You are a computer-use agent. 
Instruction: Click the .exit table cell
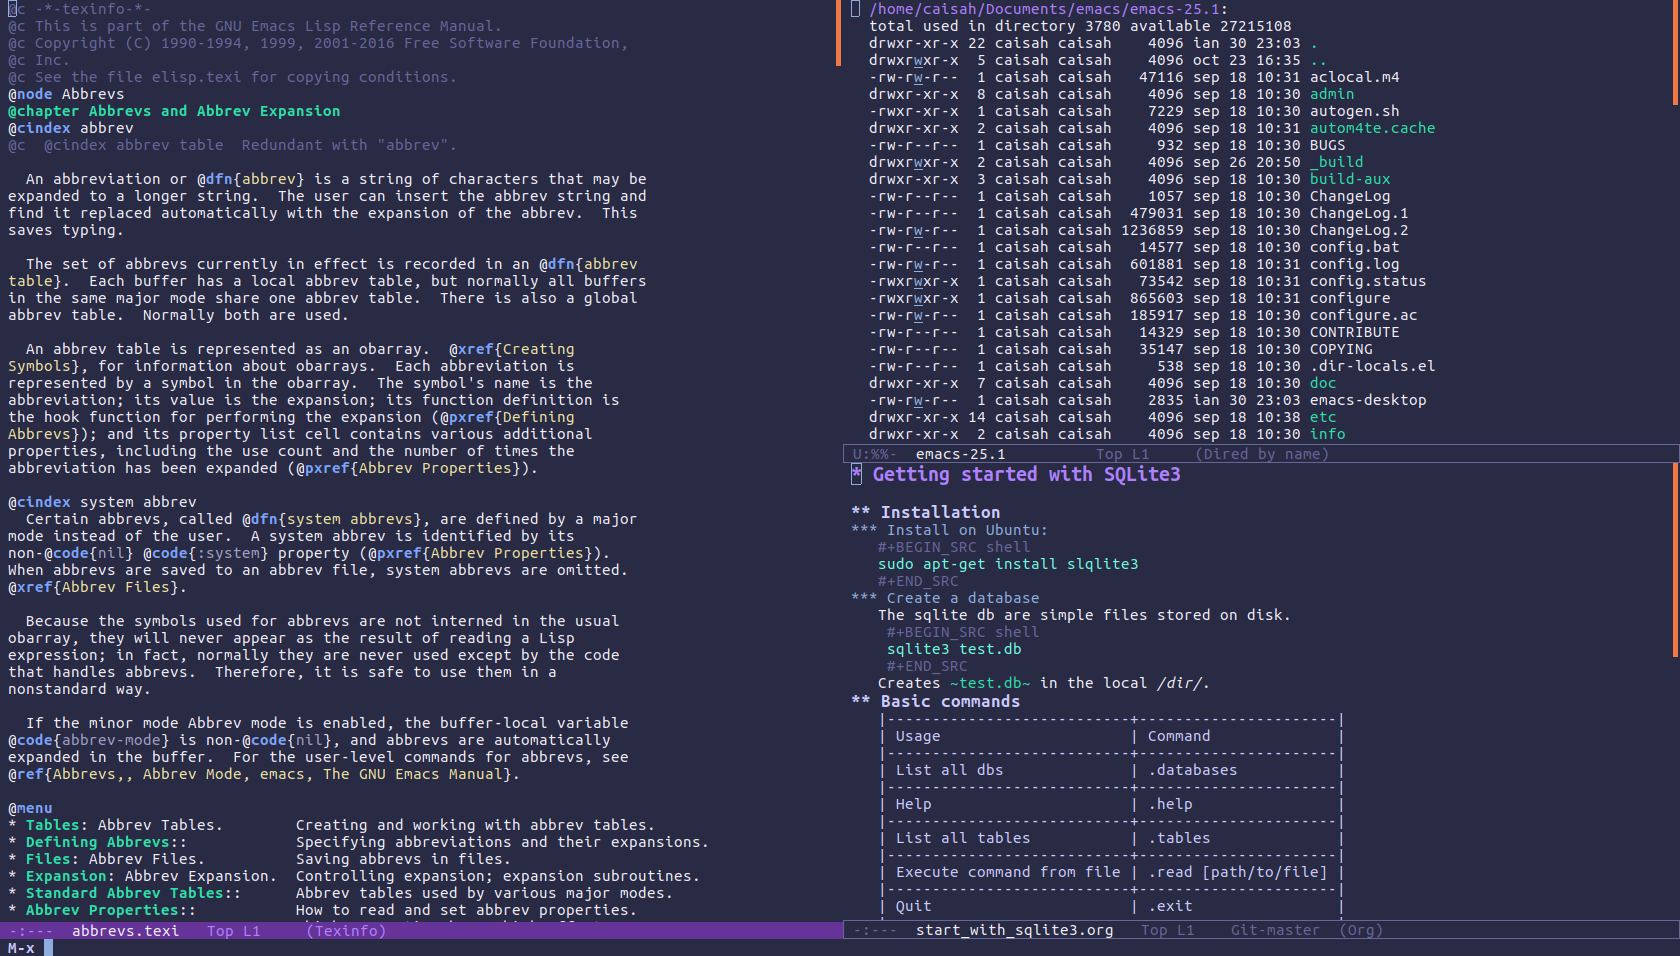[x=1170, y=906]
